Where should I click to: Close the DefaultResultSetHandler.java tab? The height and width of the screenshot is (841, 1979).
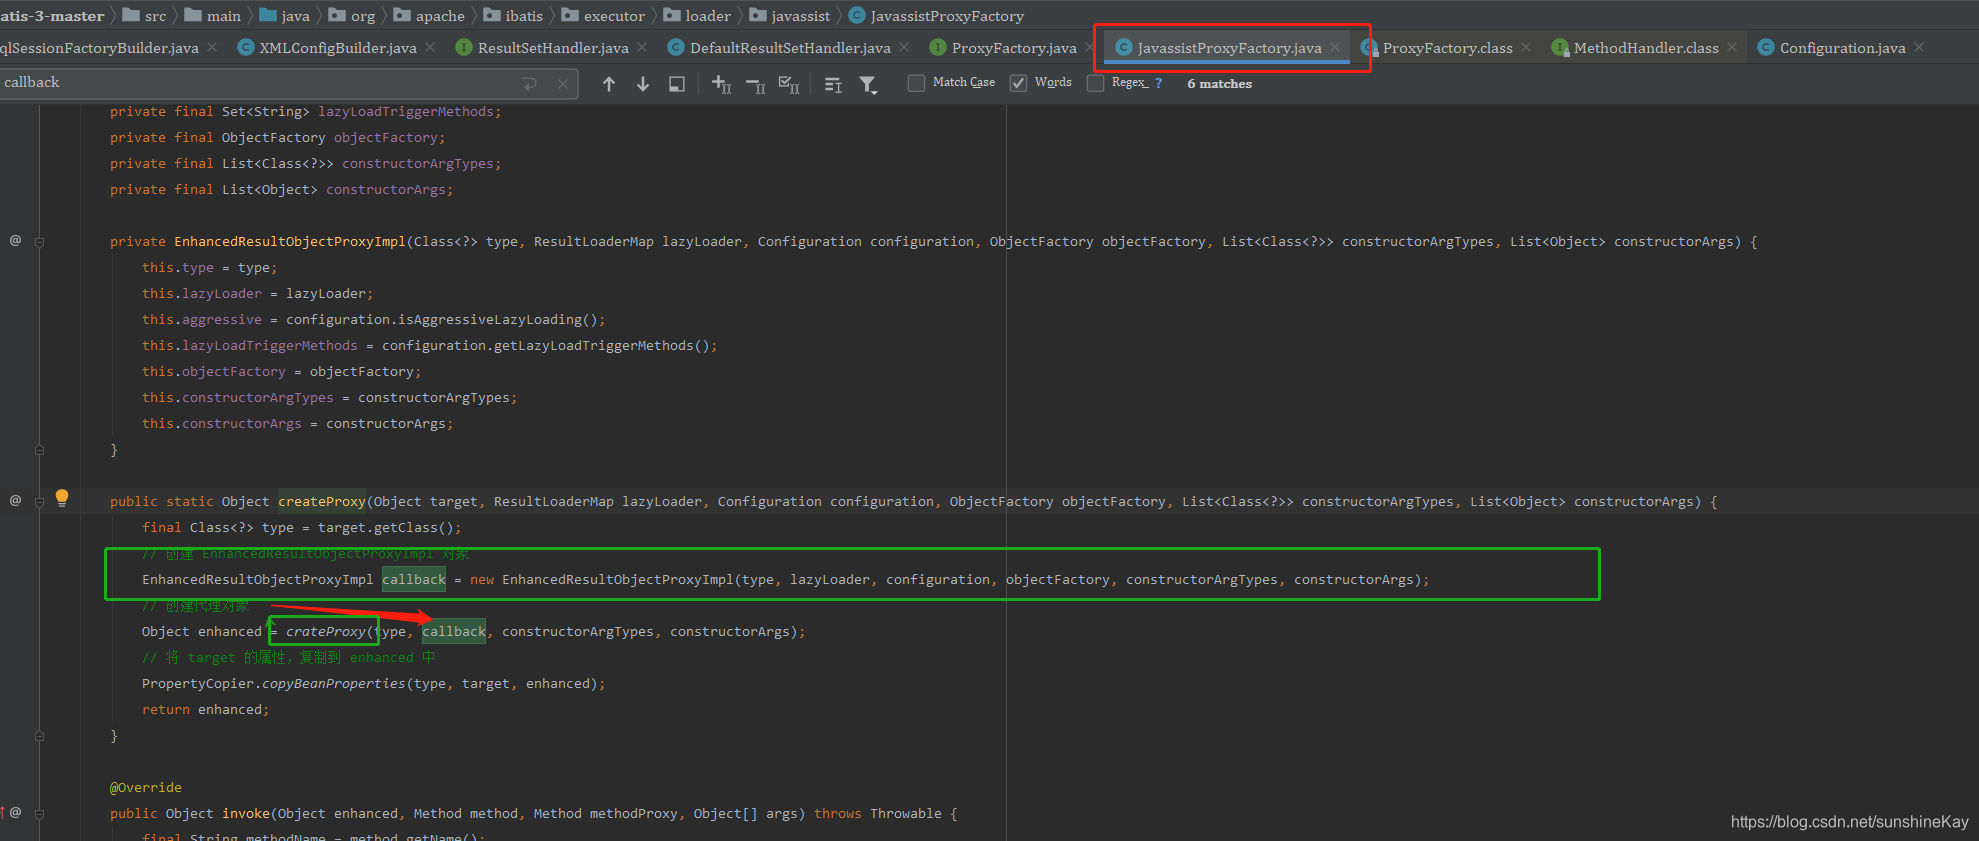[x=904, y=47]
